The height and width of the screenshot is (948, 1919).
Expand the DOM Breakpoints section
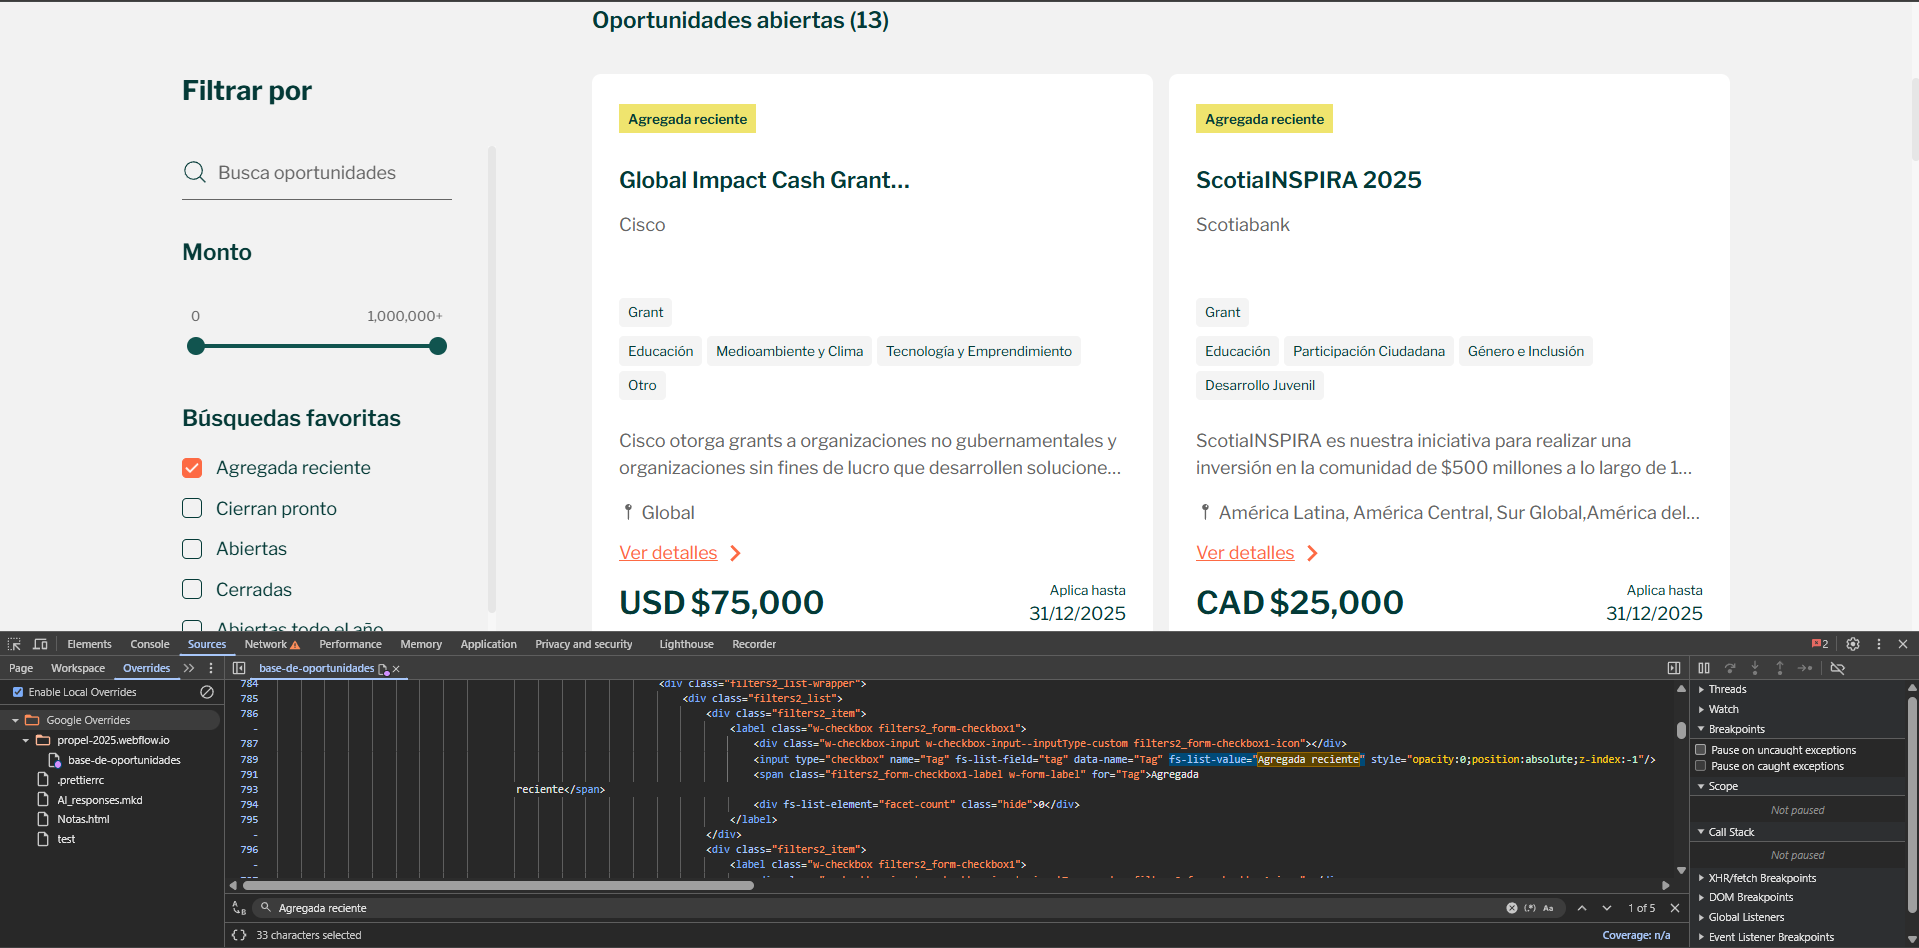1701,897
